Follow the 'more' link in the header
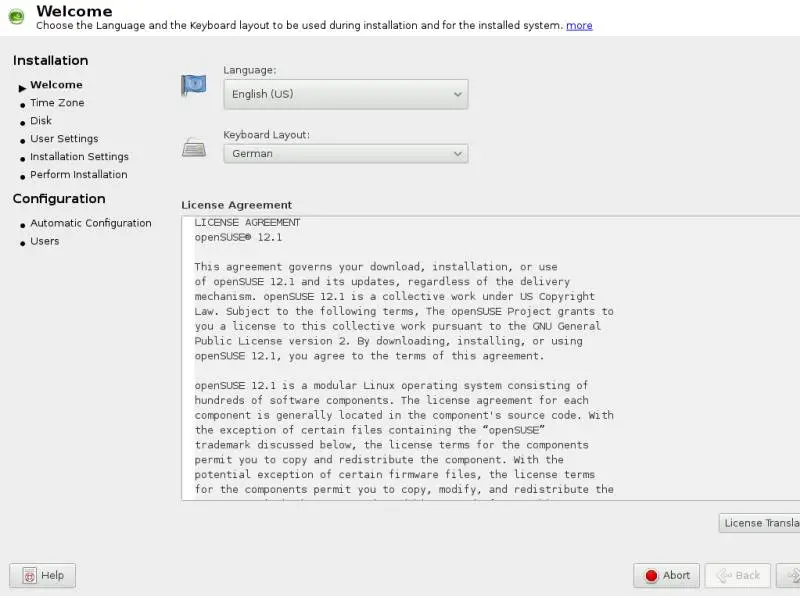Viewport: 800px width, 596px height. (x=579, y=26)
